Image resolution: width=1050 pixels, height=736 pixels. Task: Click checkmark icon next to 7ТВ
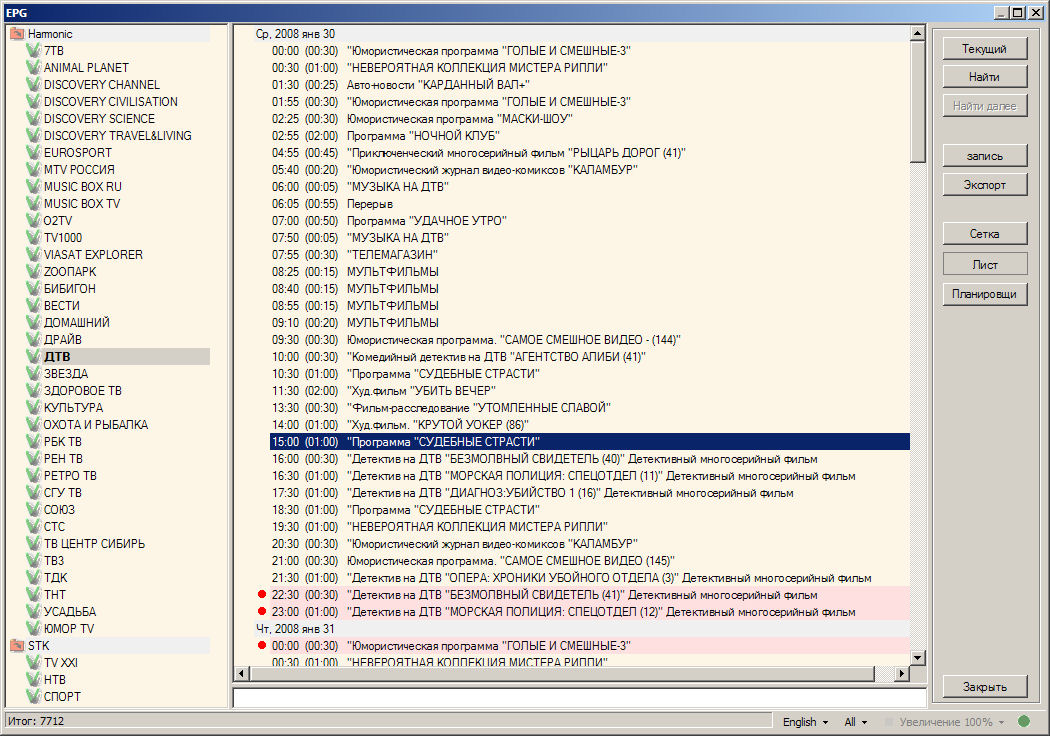coord(33,50)
